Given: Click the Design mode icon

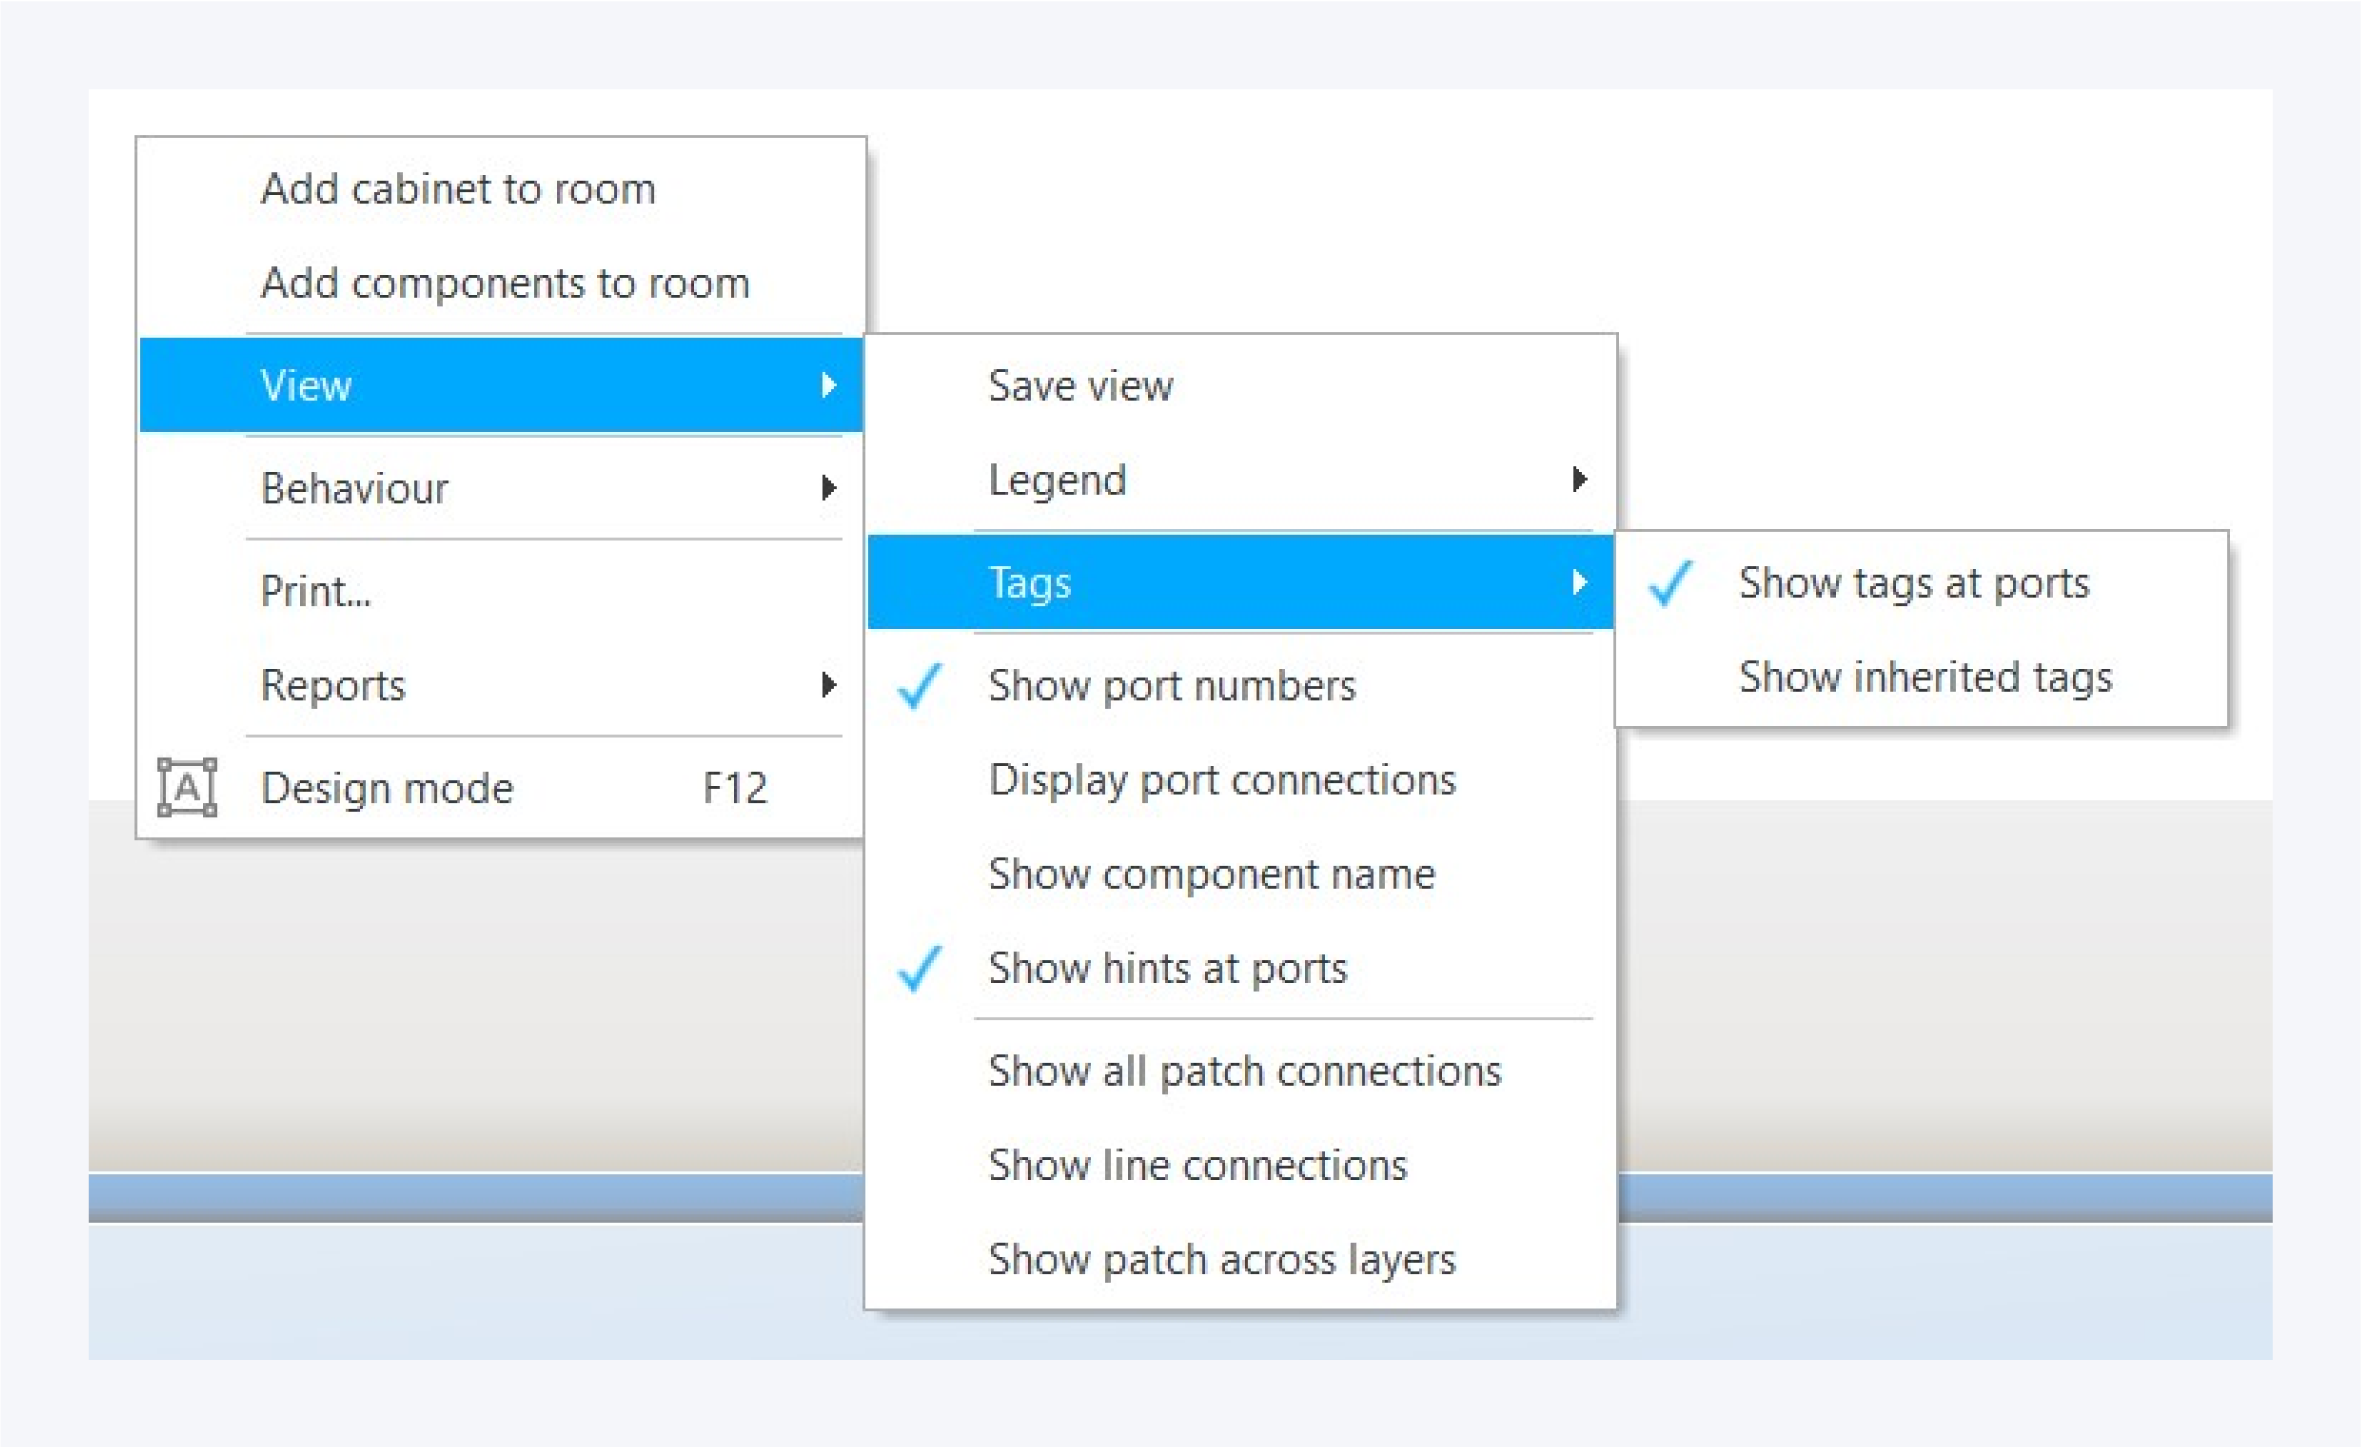Looking at the screenshot, I should (187, 788).
